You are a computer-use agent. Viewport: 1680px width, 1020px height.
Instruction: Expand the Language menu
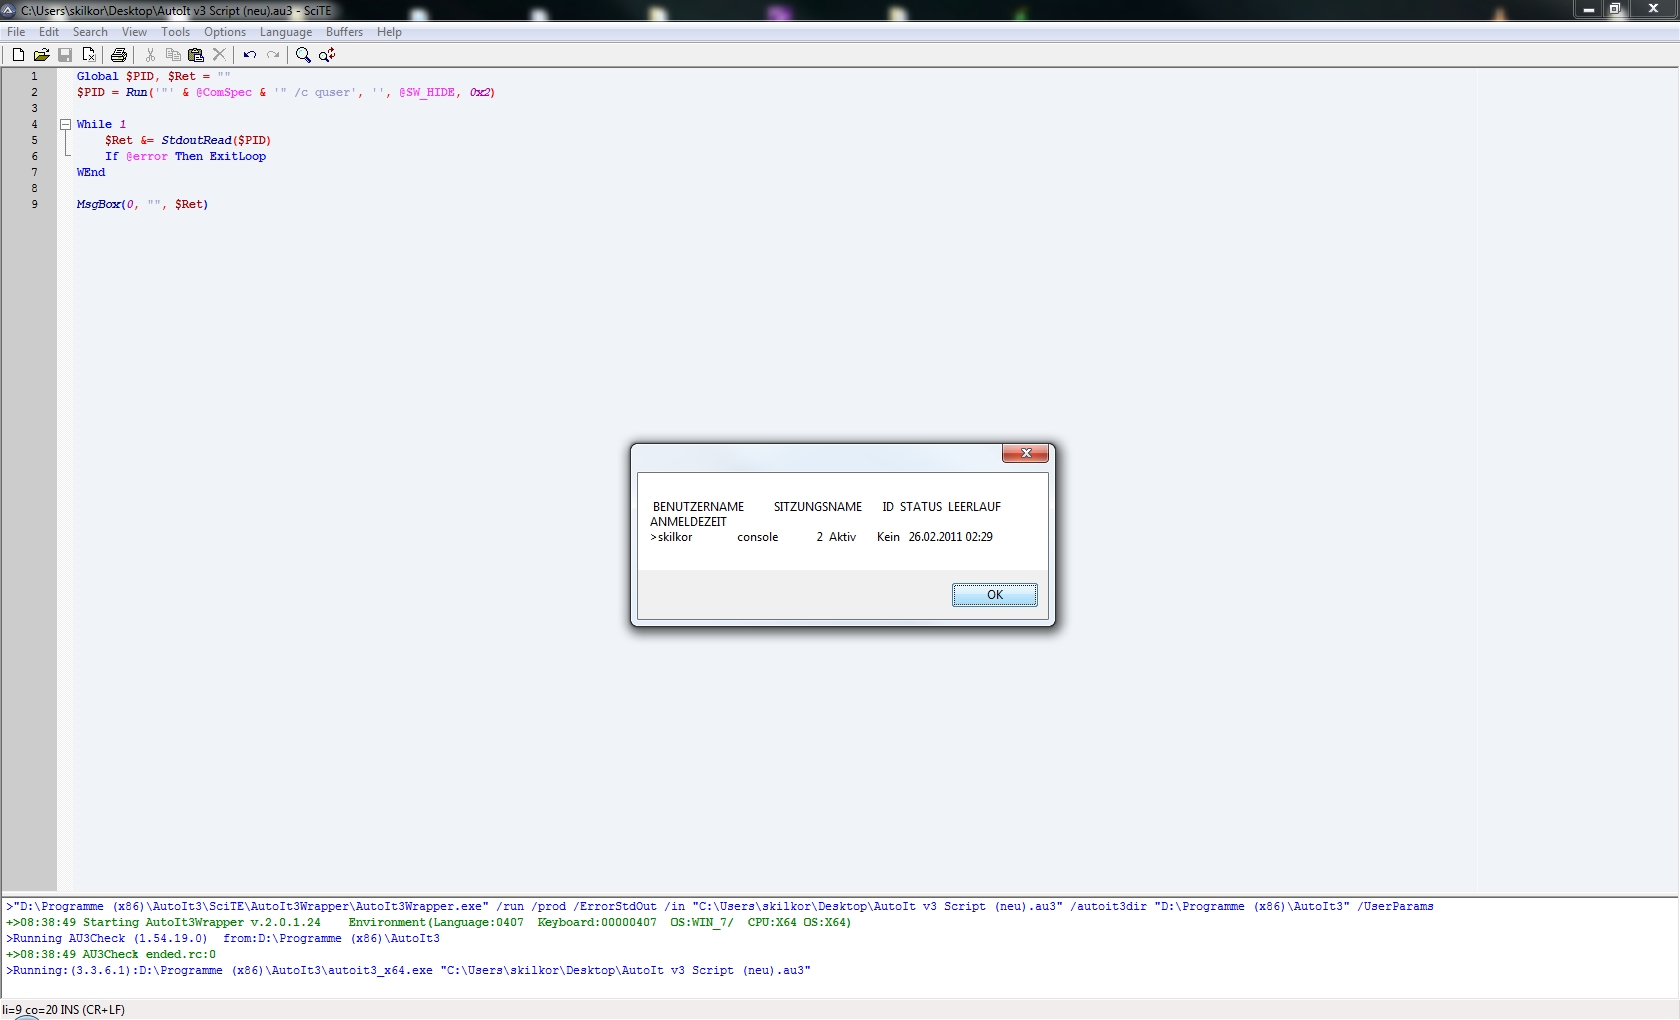point(285,32)
